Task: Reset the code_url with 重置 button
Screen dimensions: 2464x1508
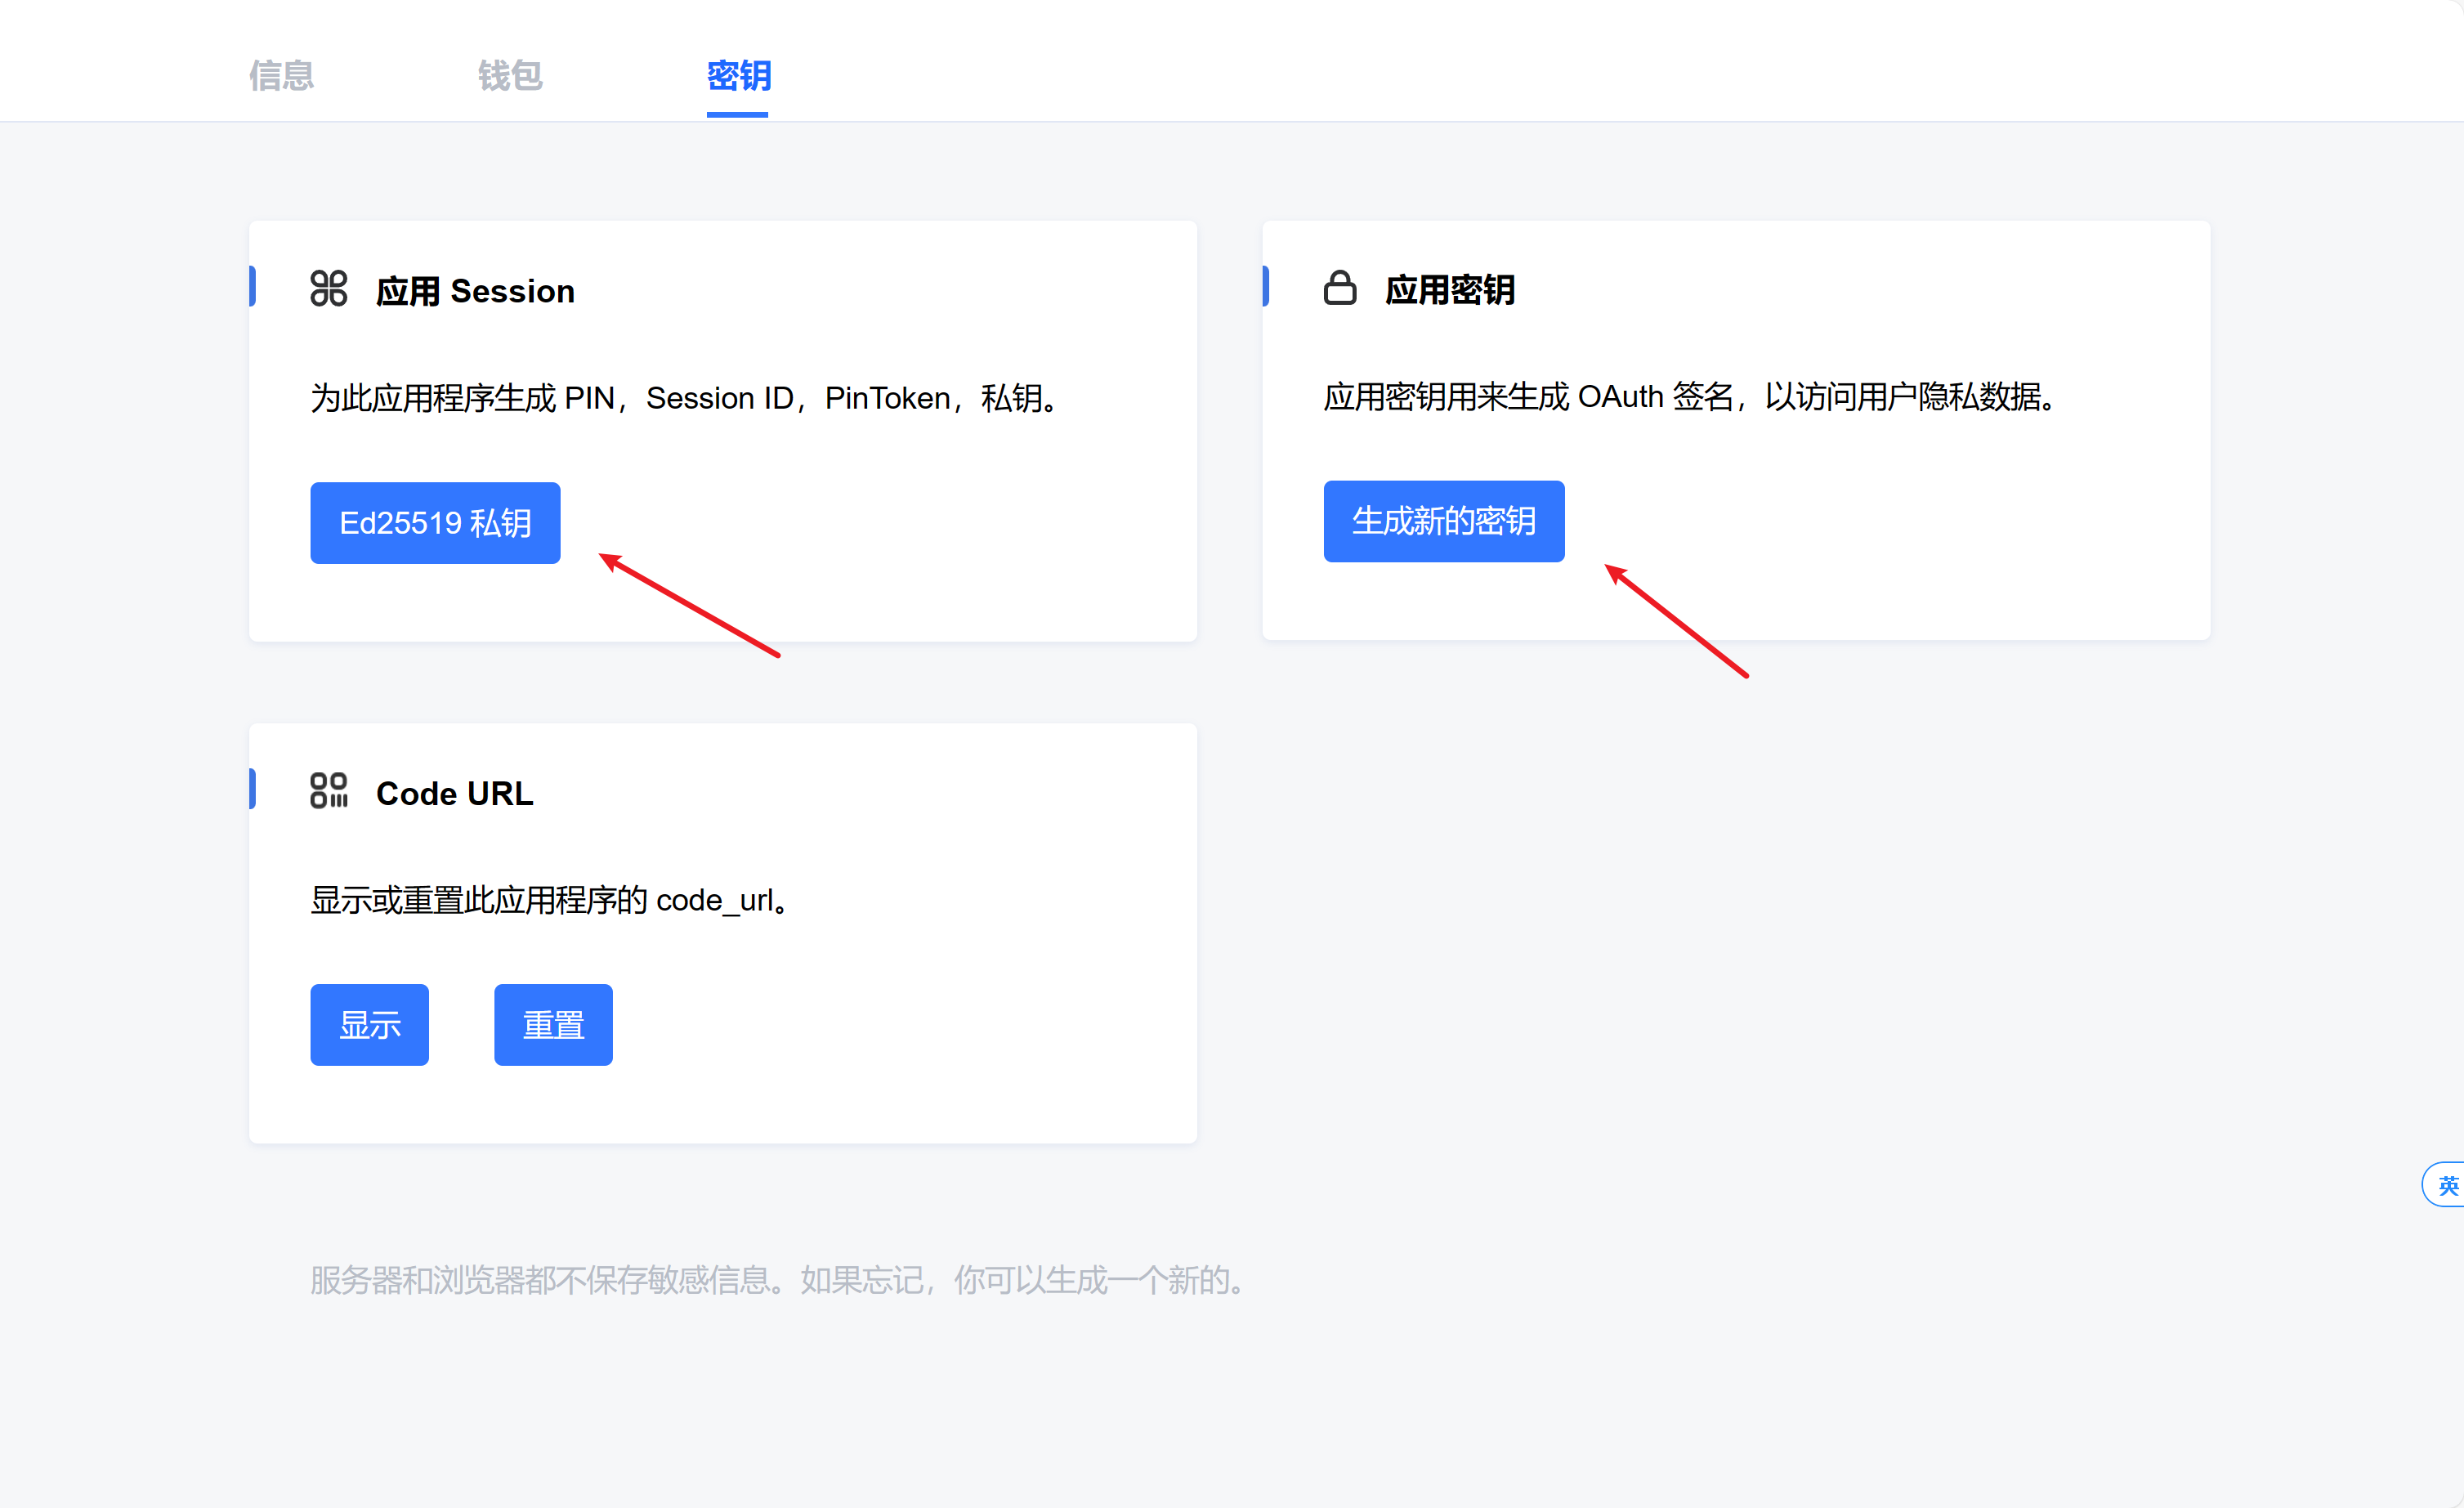Action: [x=553, y=1025]
